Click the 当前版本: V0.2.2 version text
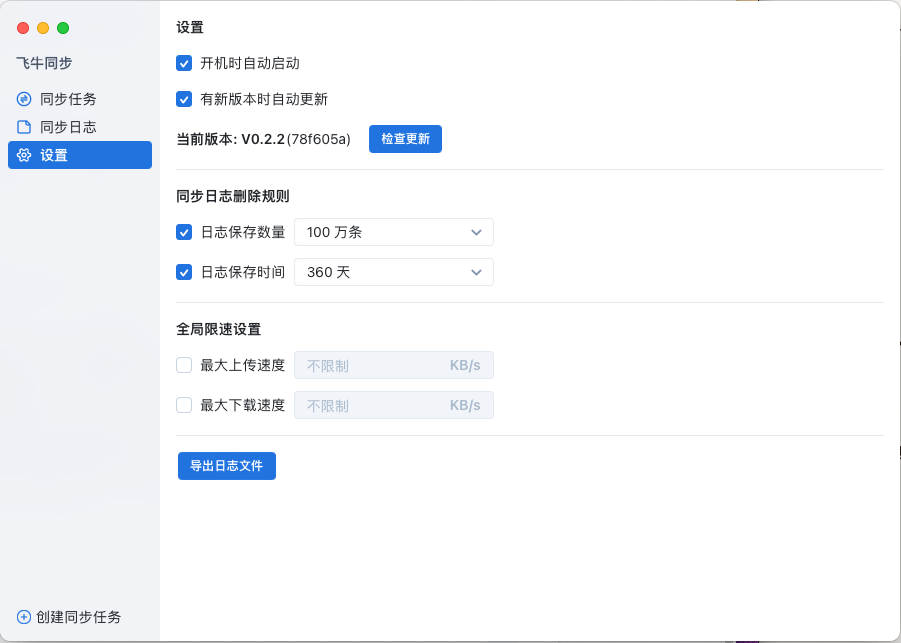This screenshot has width=901, height=643. [x=263, y=139]
